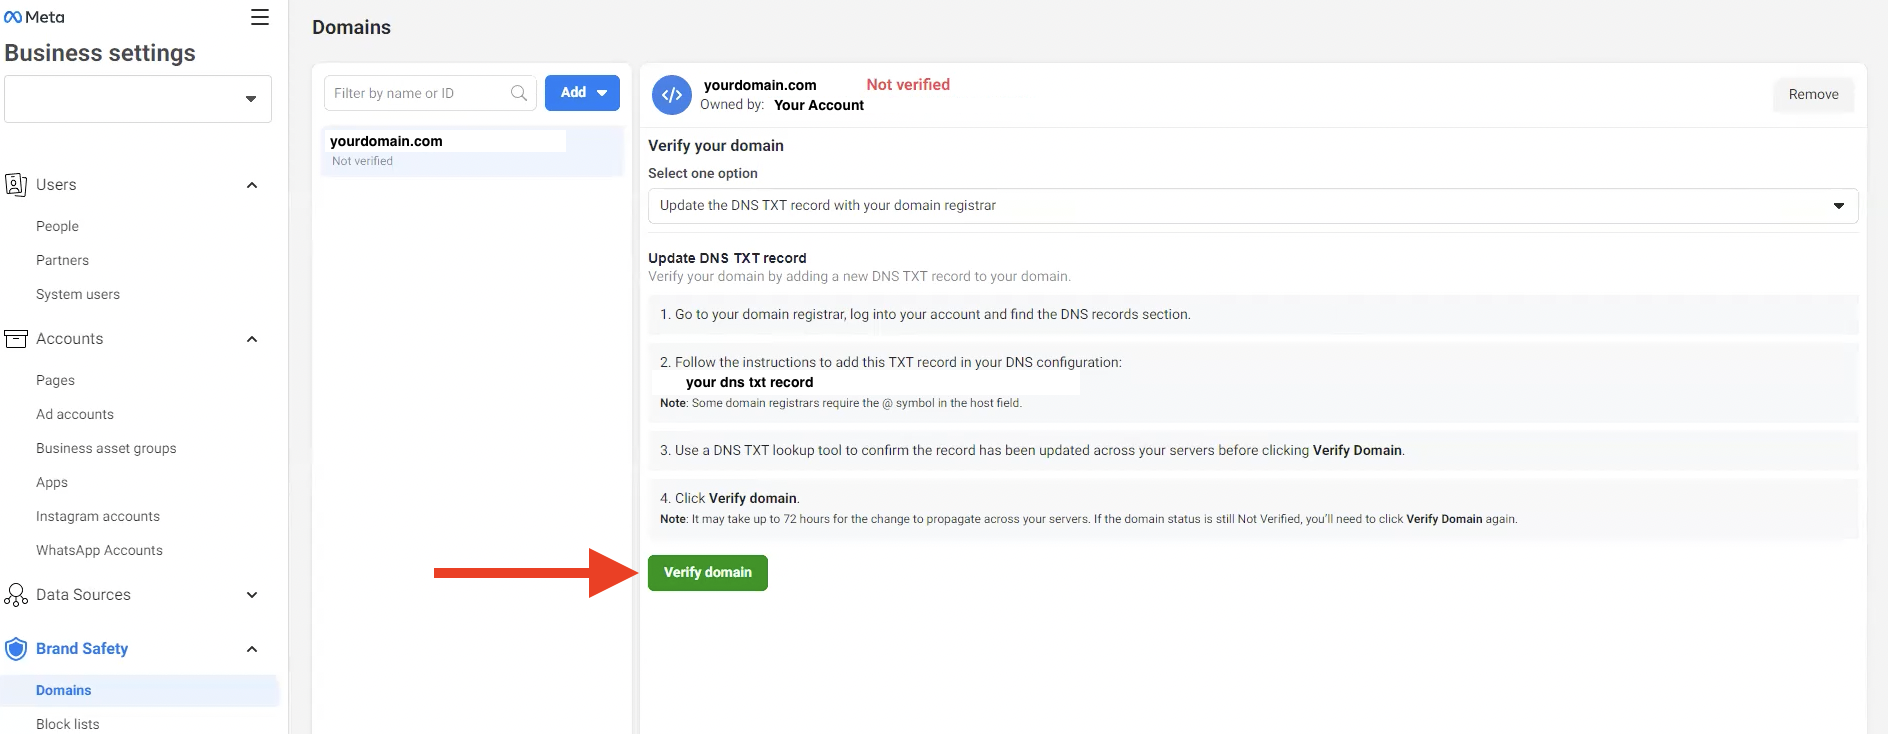The width and height of the screenshot is (1888, 734).
Task: Go to Pages under Accounts
Action: (55, 380)
